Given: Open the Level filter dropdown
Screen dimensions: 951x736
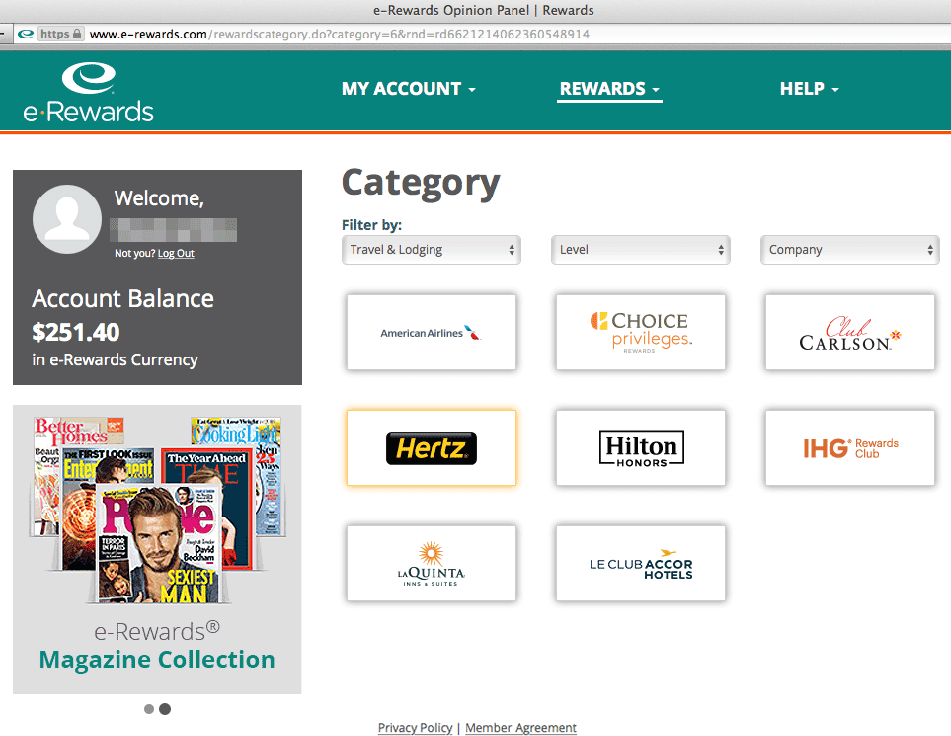Looking at the screenshot, I should (640, 250).
